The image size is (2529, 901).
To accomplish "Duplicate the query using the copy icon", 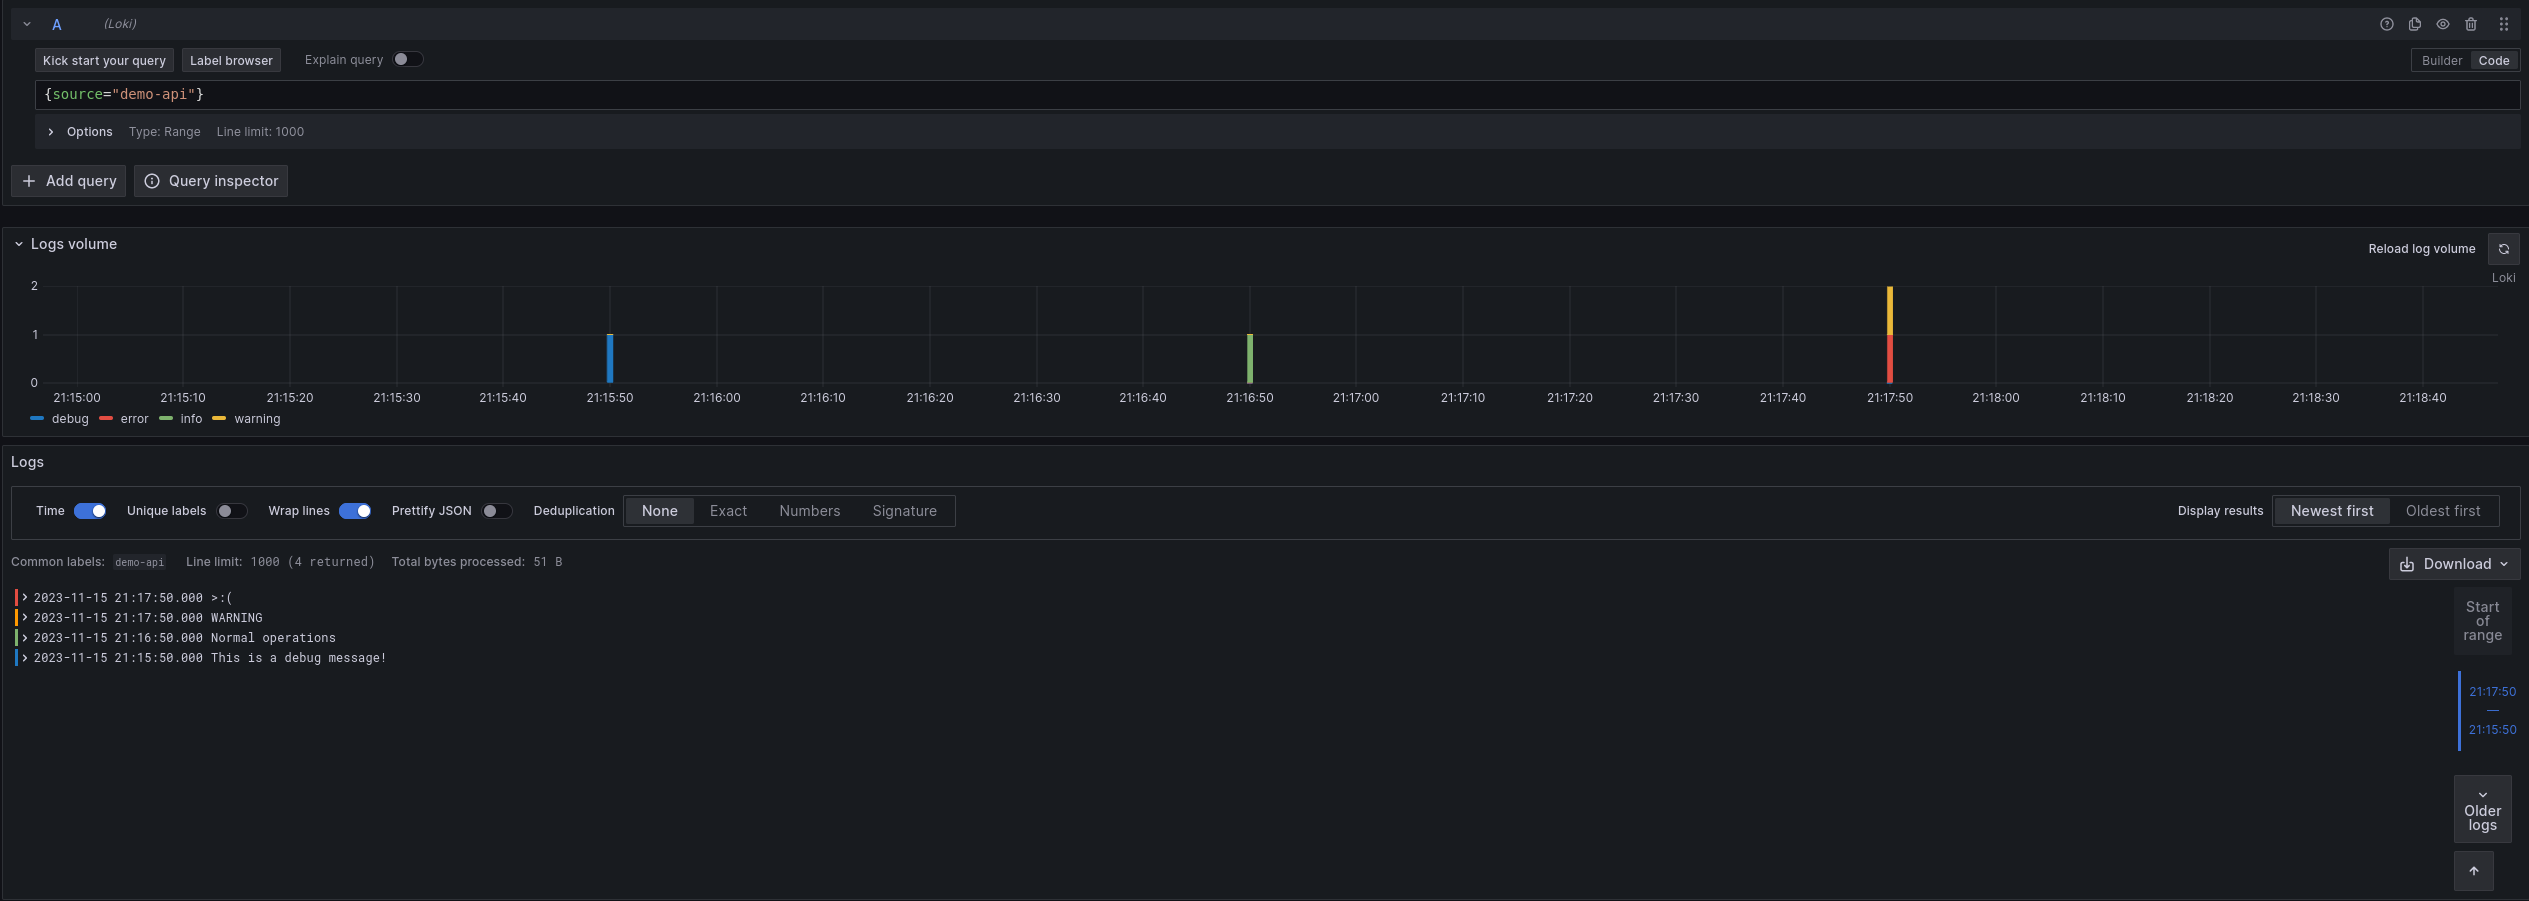I will click(x=2414, y=24).
